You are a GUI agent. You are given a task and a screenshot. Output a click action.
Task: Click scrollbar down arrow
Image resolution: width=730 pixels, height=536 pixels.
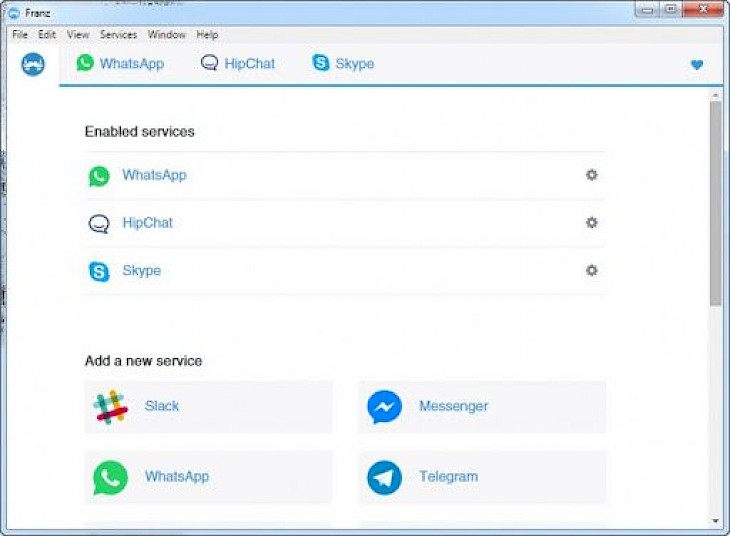[x=716, y=521]
